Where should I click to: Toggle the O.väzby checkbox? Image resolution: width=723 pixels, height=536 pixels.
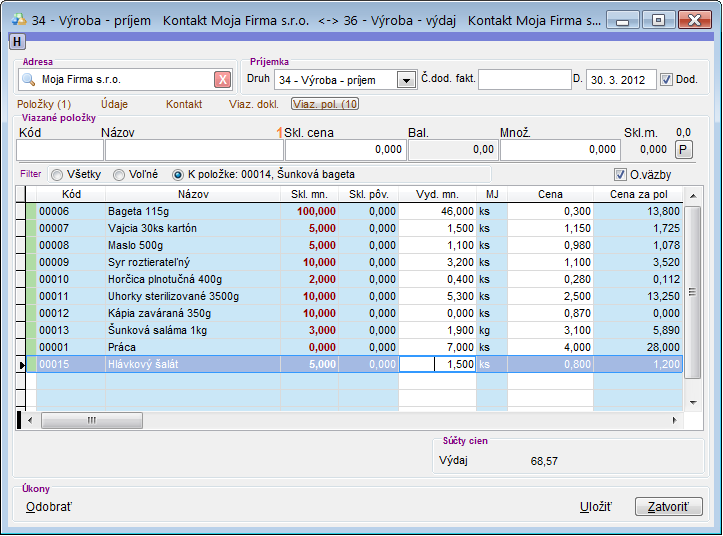tap(620, 174)
